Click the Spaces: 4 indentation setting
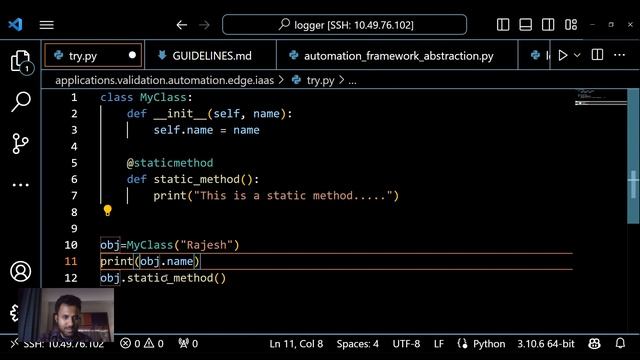Screen dimensions: 640x360 [358, 344]
